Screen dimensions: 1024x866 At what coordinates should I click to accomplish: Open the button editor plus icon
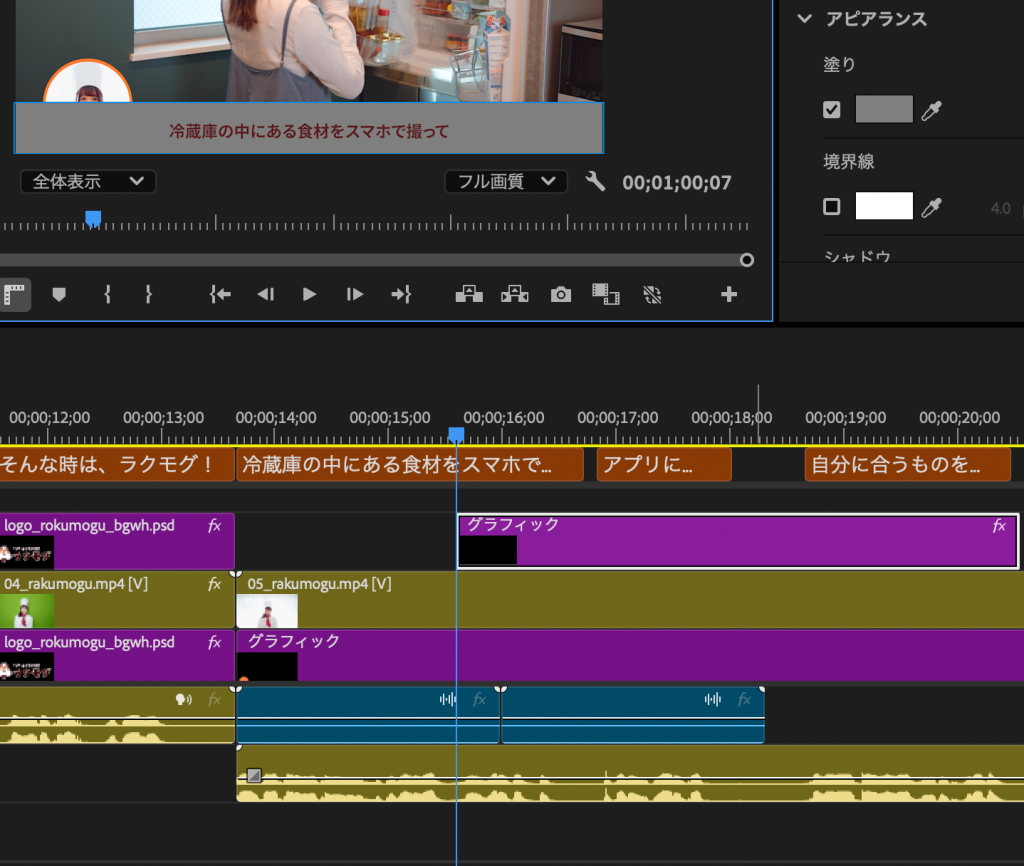(729, 294)
